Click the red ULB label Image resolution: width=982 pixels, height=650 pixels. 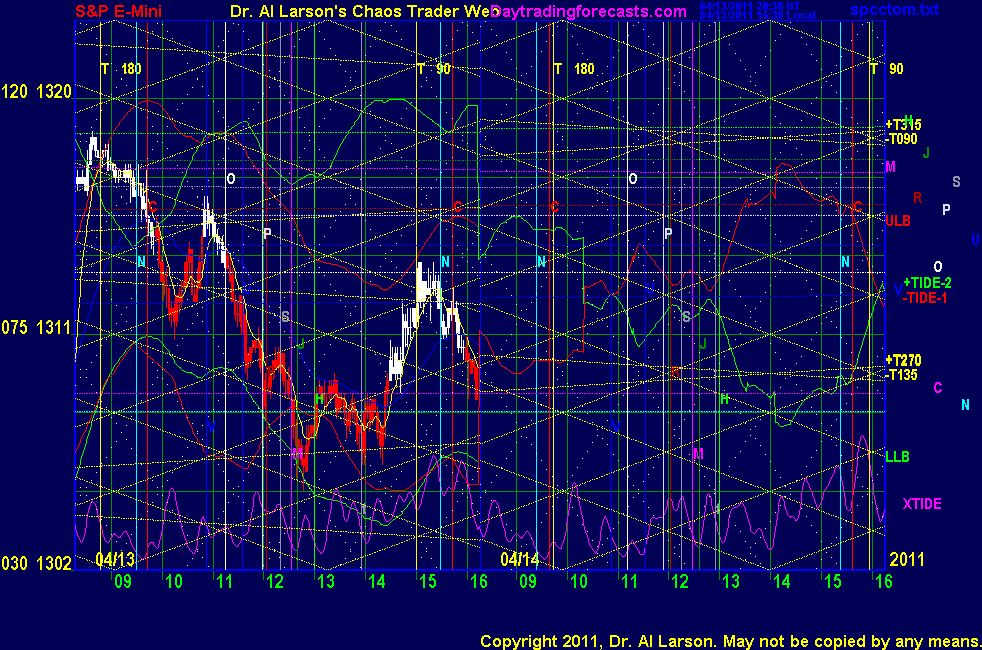tap(897, 220)
